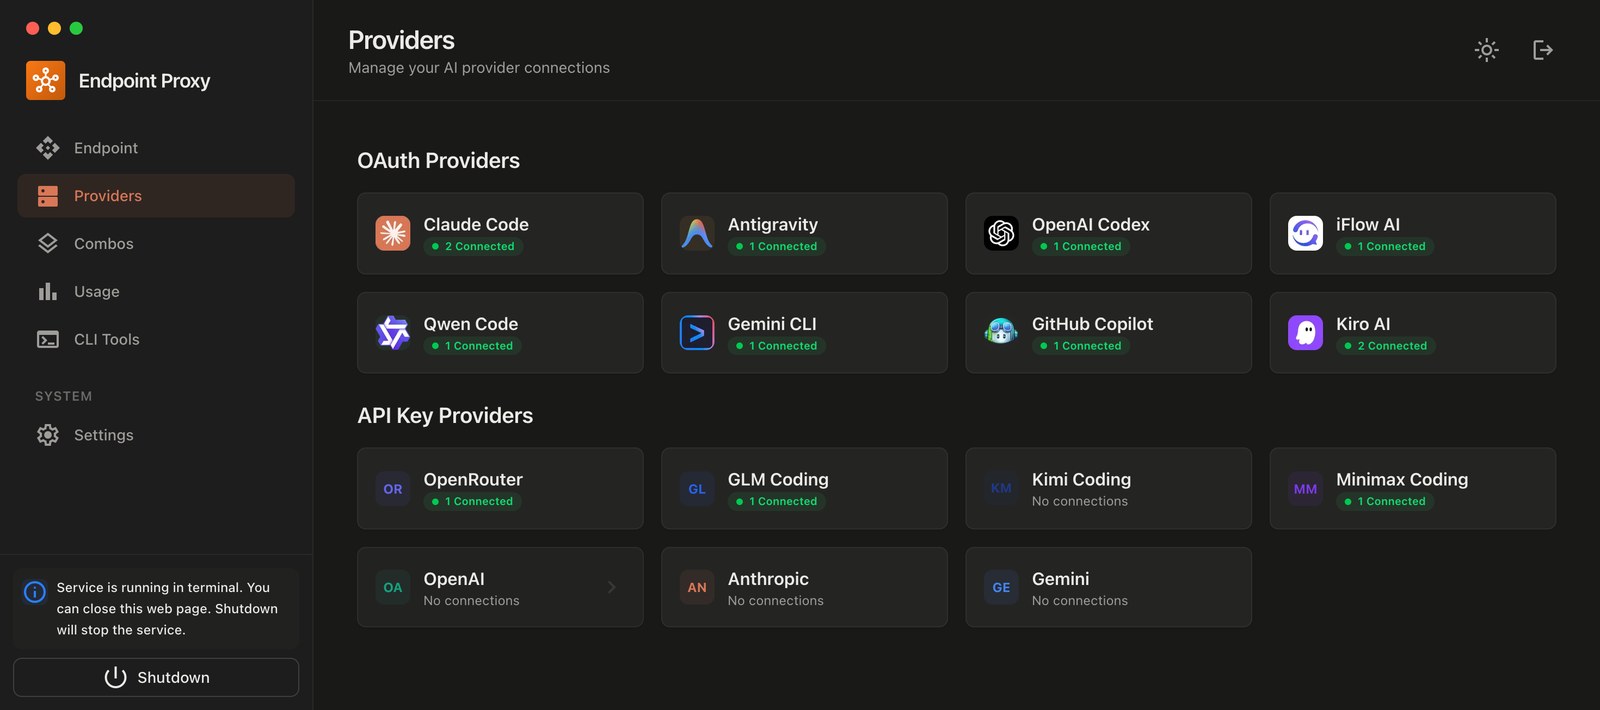The image size is (1600, 710).
Task: Click the macOS yellow minimize window button
Action: [x=54, y=28]
